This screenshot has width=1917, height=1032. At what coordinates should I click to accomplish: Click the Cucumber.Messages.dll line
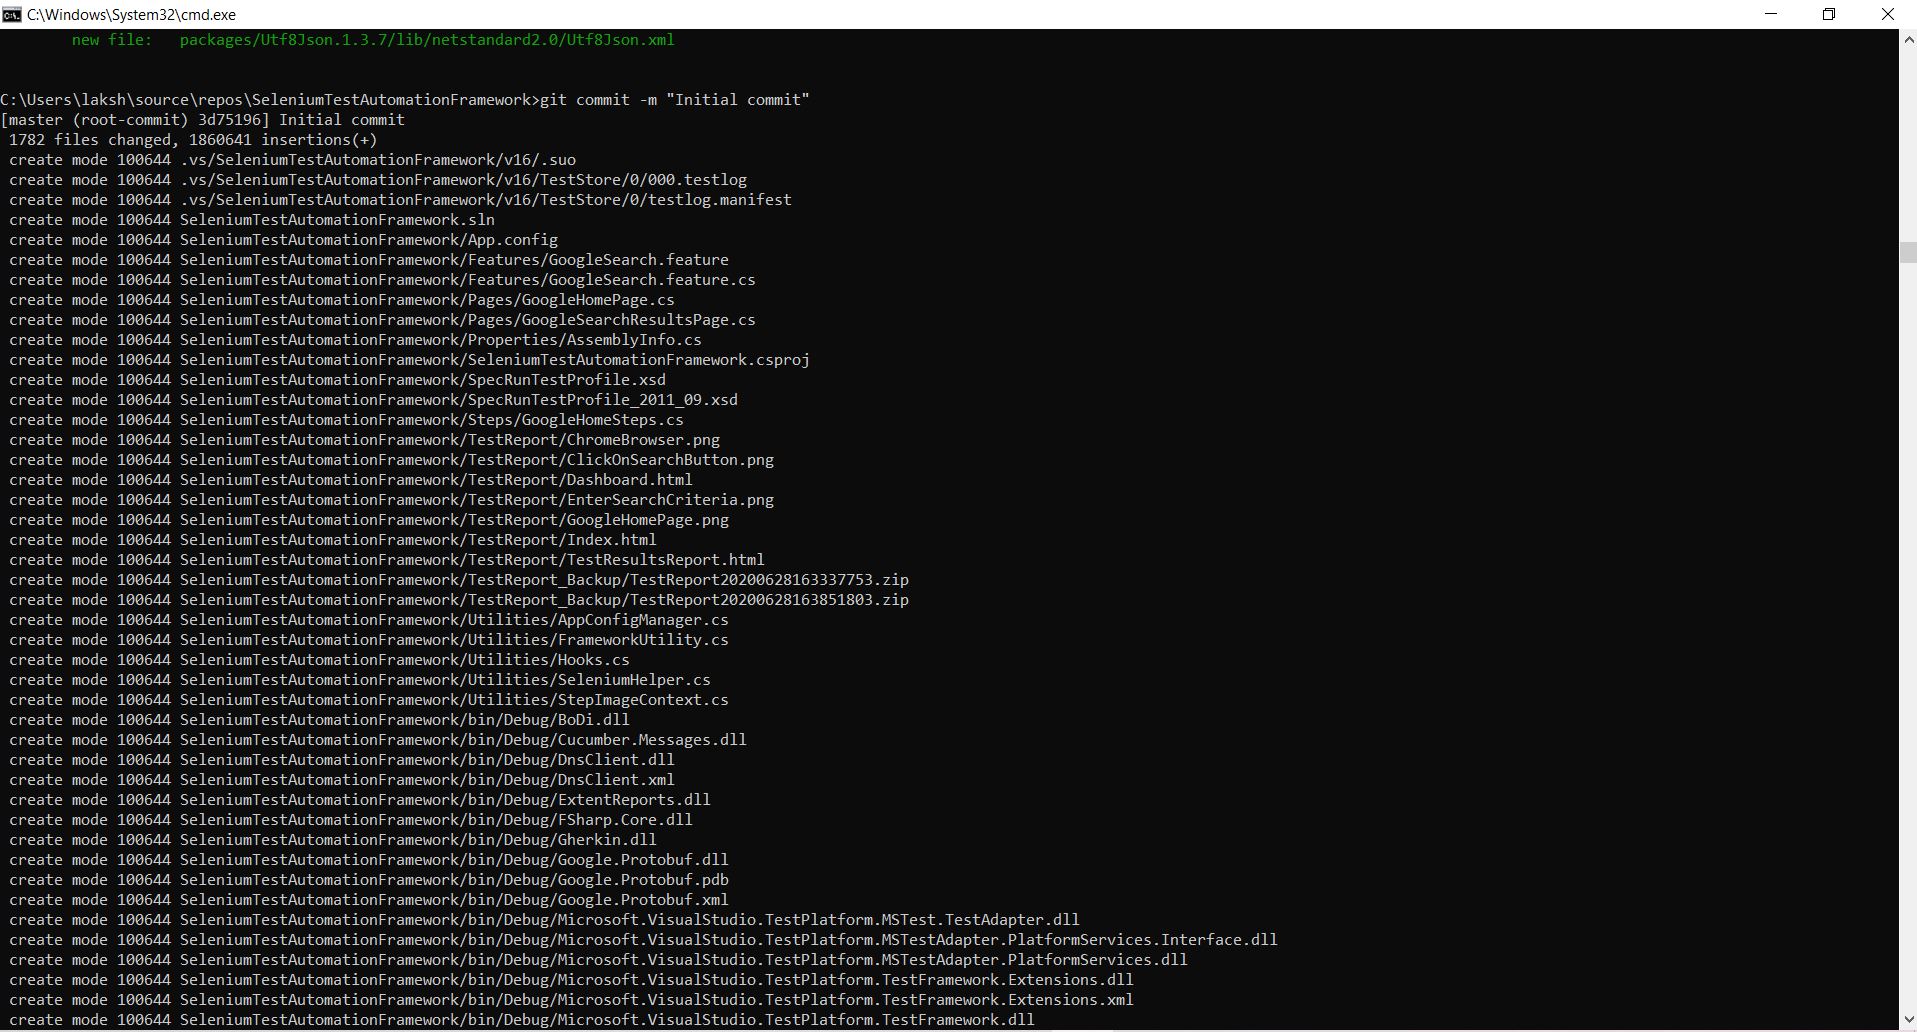378,740
